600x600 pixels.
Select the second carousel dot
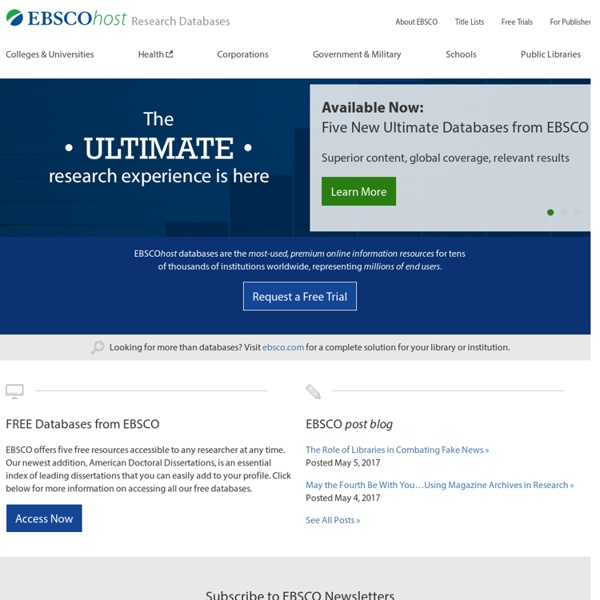pyautogui.click(x=564, y=212)
